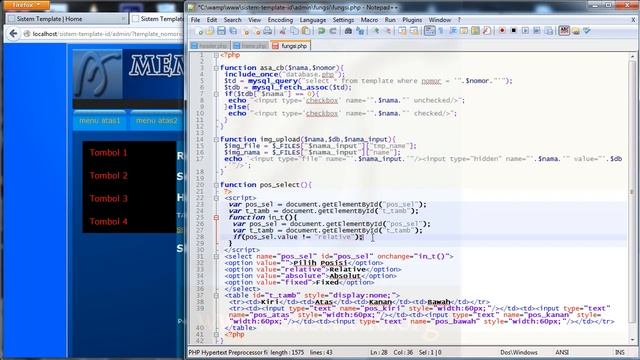Switch to Sistem Template | Home Firefox tab
640x360 pixels.
[x=67, y=19]
